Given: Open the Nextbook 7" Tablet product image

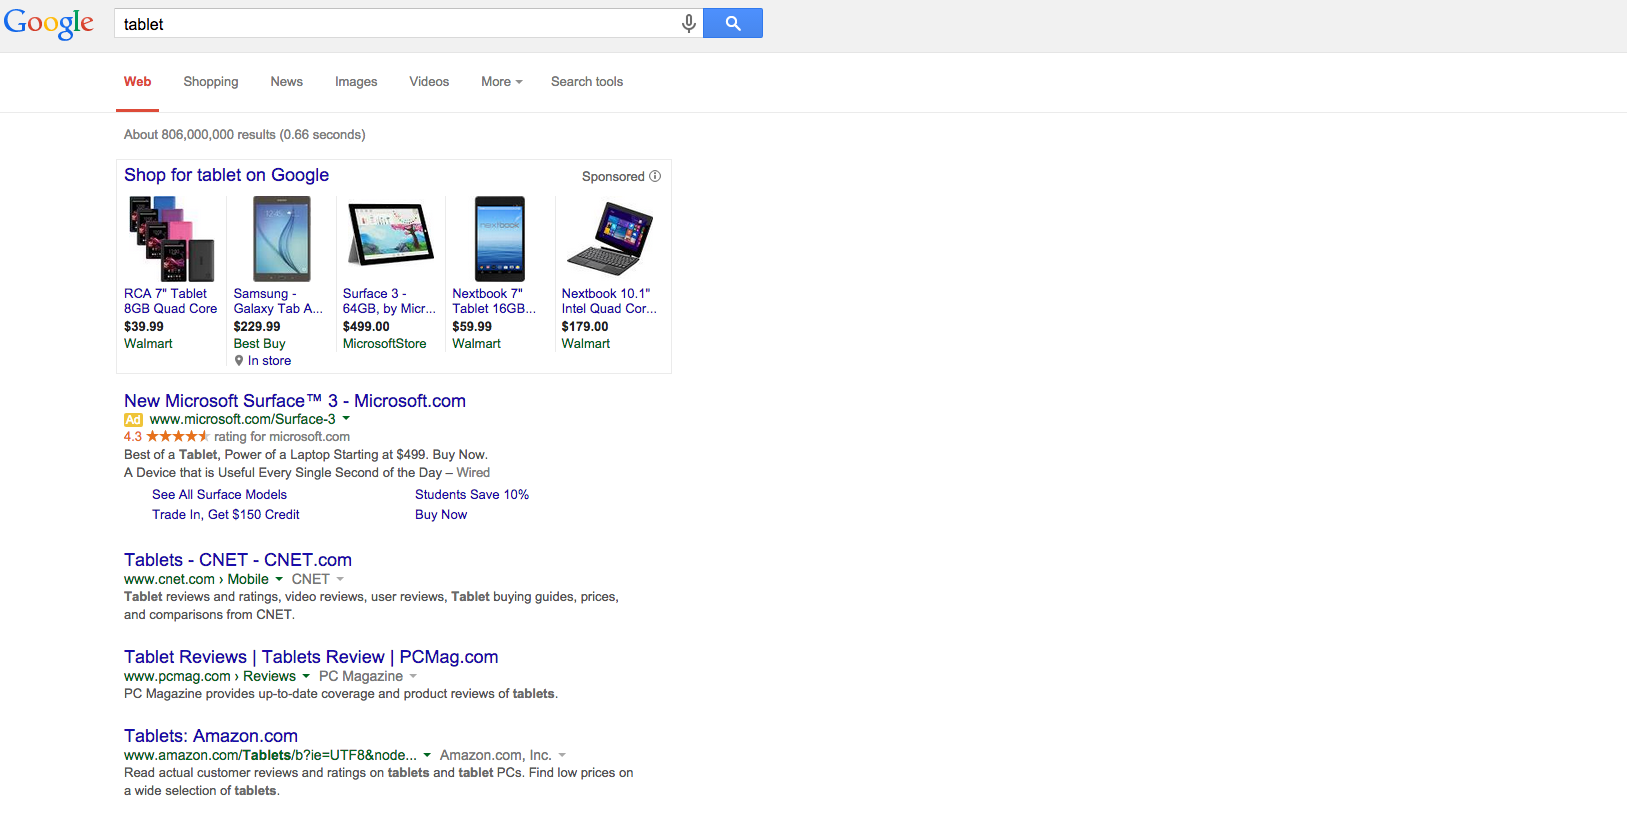Looking at the screenshot, I should pyautogui.click(x=499, y=239).
